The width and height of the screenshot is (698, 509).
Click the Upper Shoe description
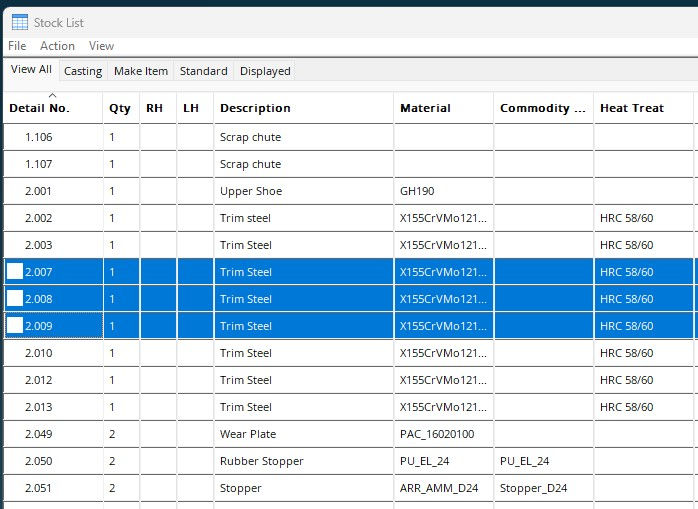(x=251, y=191)
